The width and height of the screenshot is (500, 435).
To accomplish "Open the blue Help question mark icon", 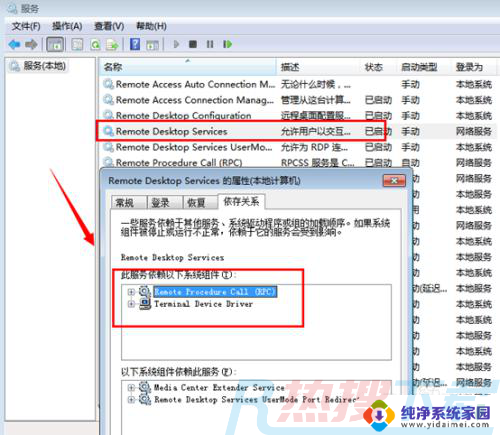I will tap(135, 44).
